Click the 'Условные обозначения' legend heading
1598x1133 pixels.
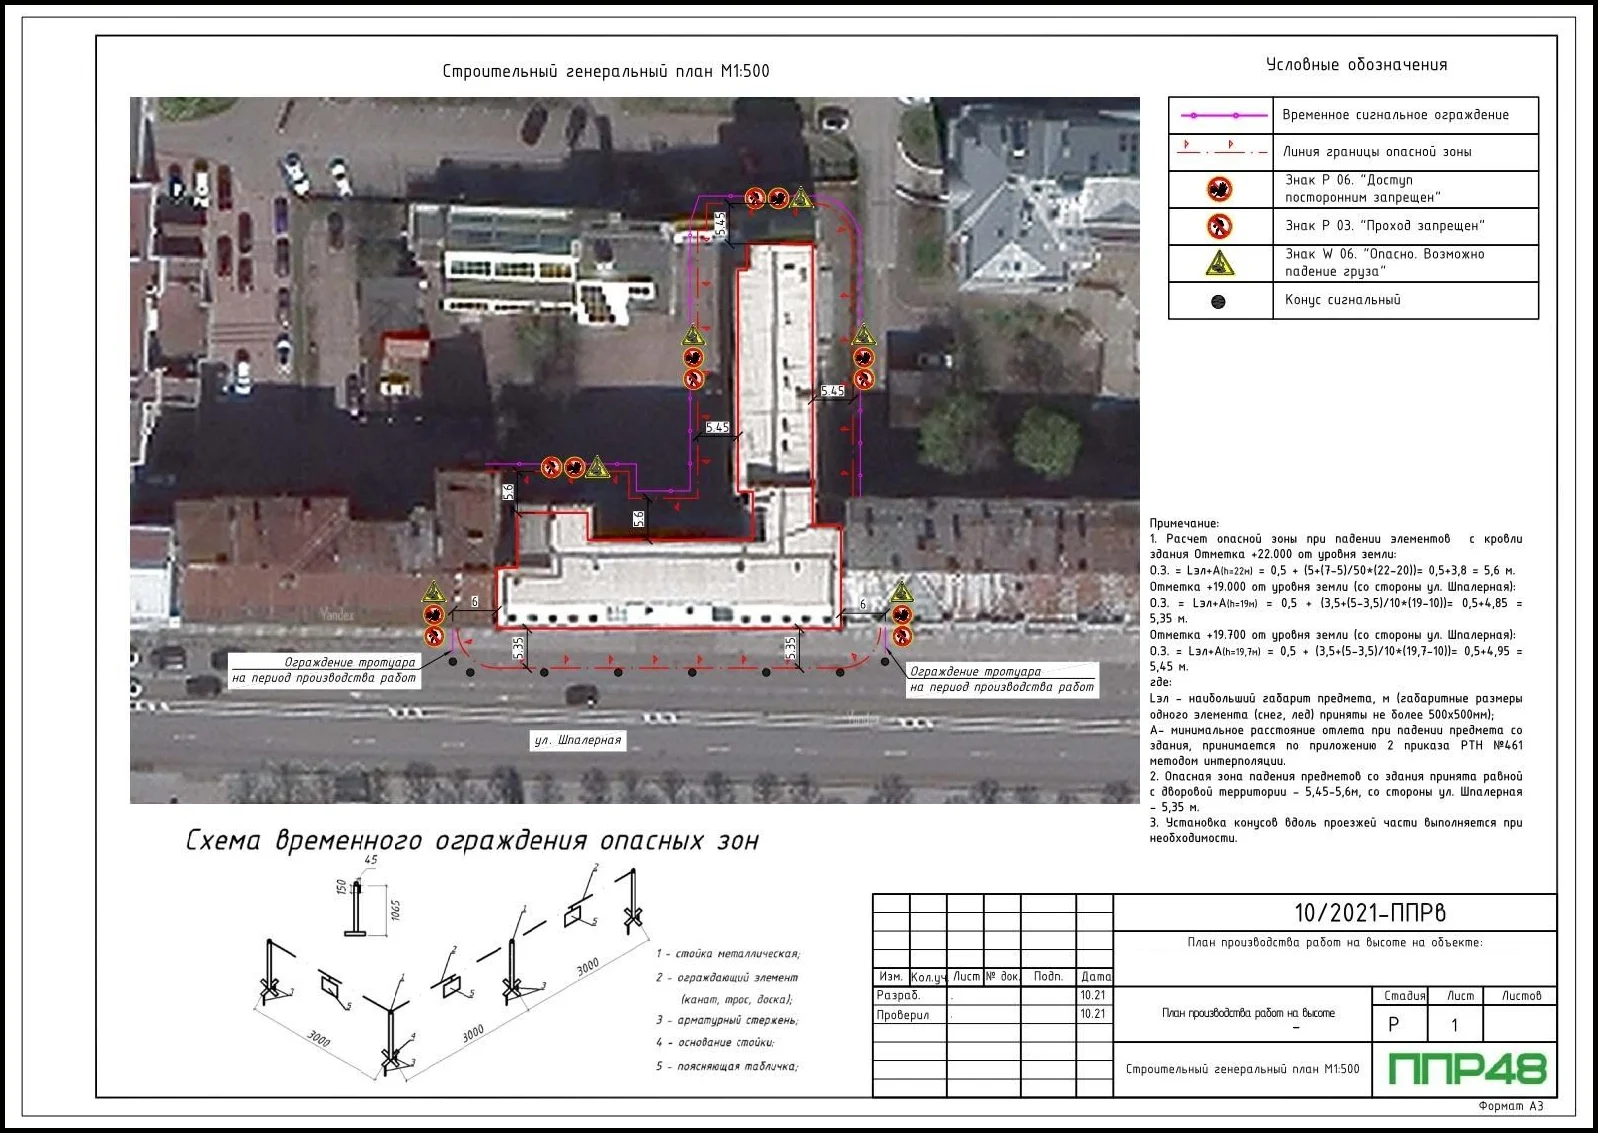point(1356,65)
